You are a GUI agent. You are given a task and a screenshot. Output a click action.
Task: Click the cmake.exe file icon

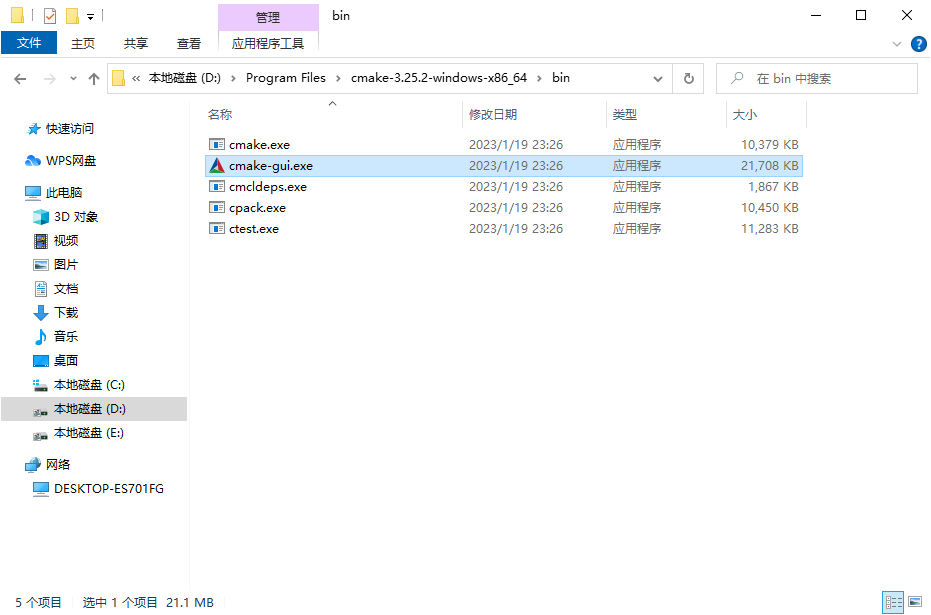[217, 144]
